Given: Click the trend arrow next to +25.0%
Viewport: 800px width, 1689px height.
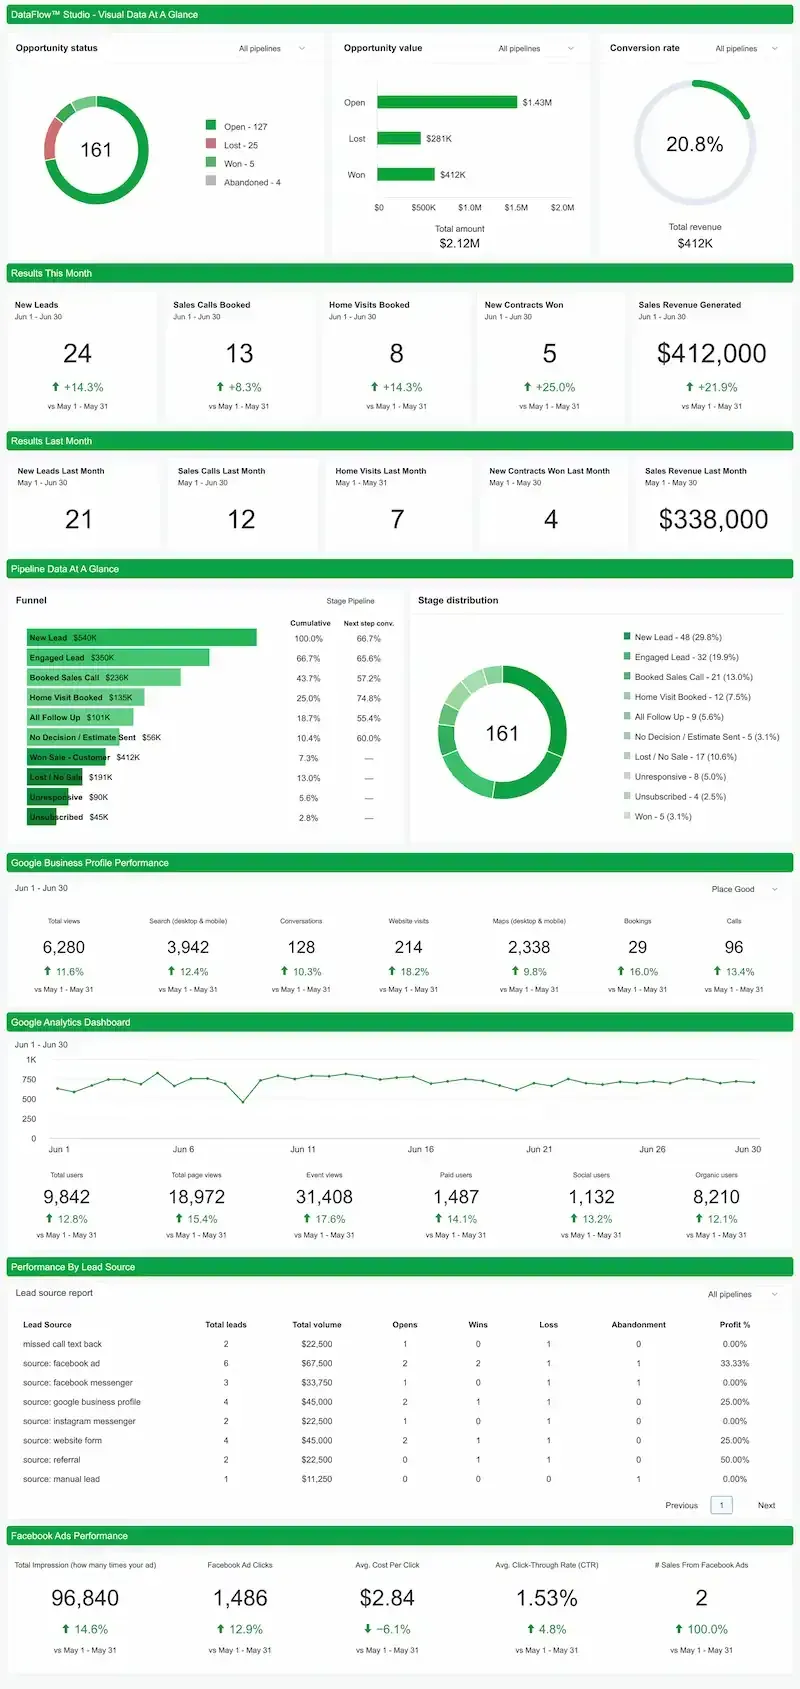Looking at the screenshot, I should pos(527,386).
